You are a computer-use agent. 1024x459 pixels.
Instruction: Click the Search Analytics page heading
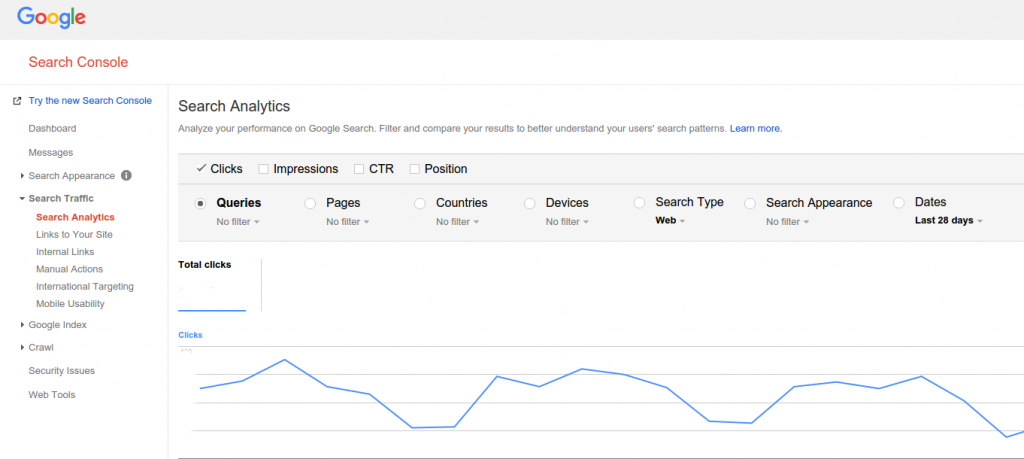point(234,106)
